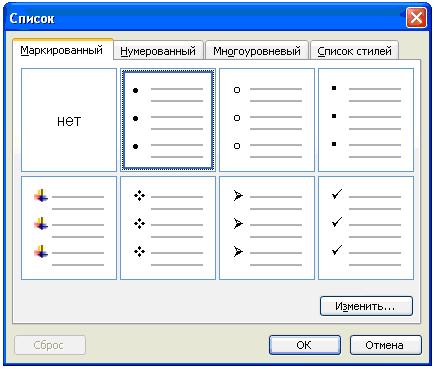The image size is (435, 369).
Task: Choose the solid round bullet style
Action: pyautogui.click(x=168, y=120)
